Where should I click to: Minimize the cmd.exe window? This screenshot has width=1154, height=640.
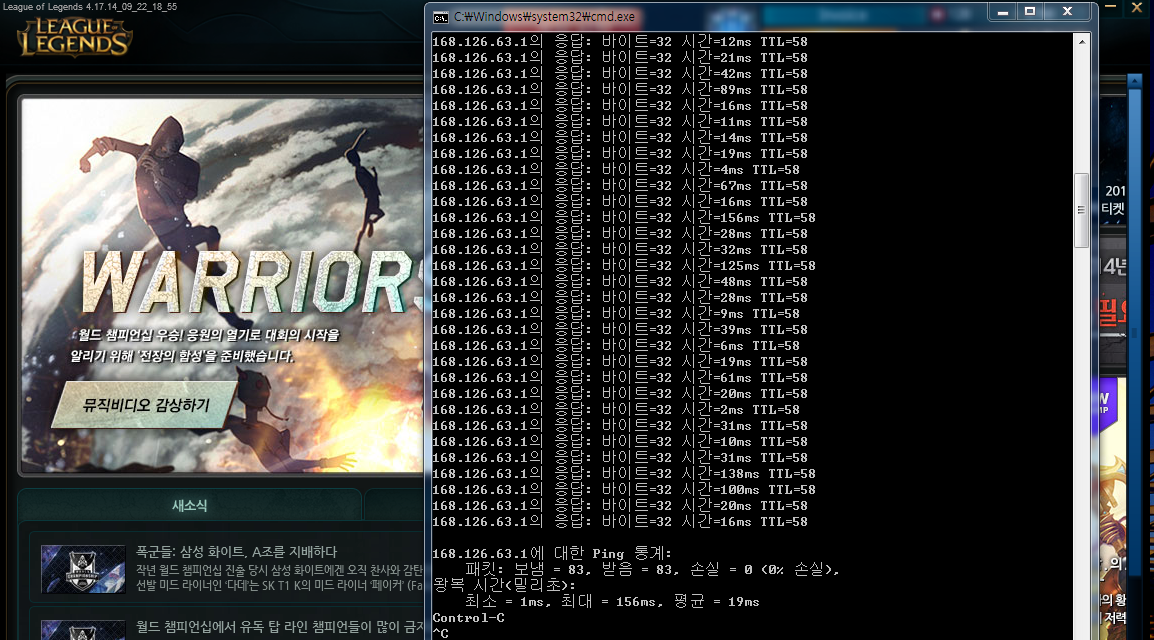[1002, 12]
